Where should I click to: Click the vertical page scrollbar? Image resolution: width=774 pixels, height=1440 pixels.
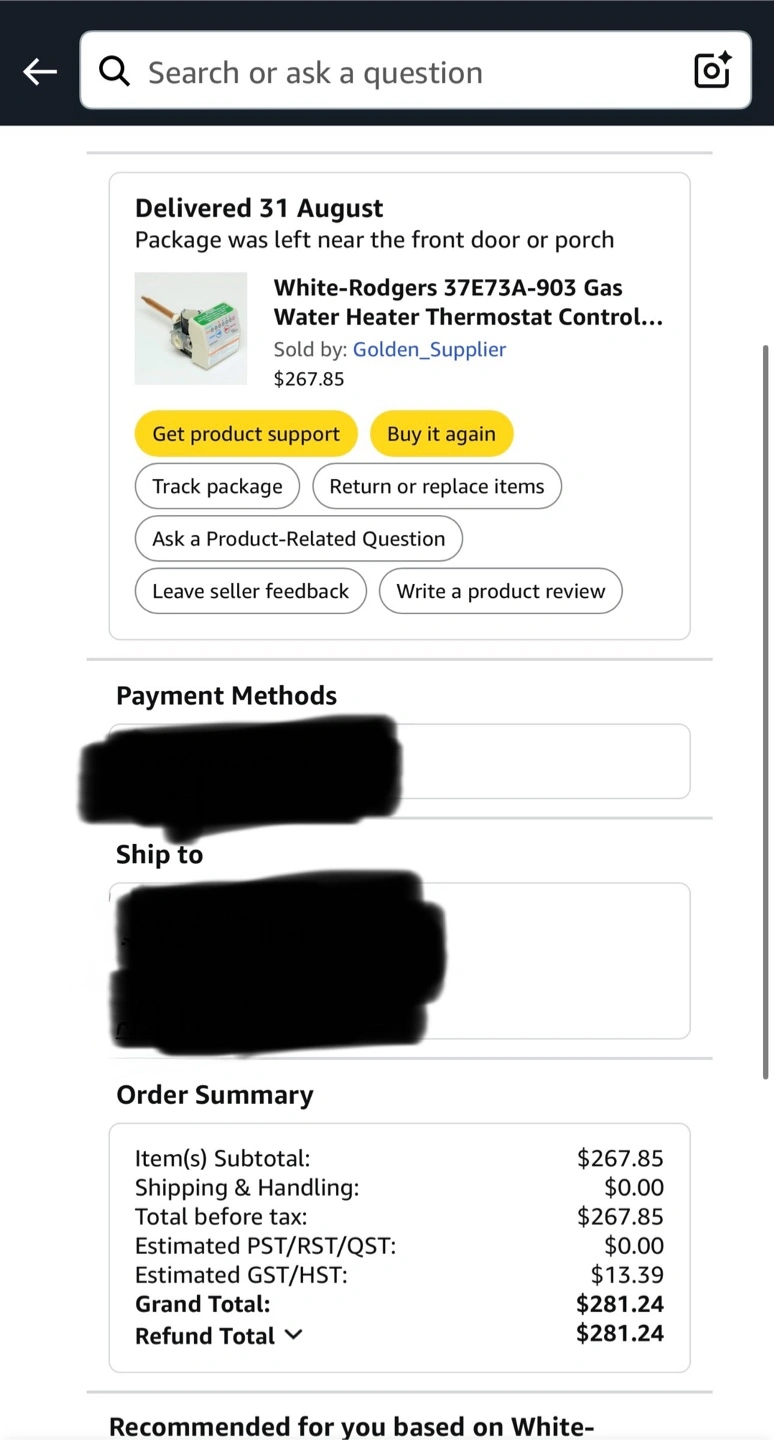point(767,710)
